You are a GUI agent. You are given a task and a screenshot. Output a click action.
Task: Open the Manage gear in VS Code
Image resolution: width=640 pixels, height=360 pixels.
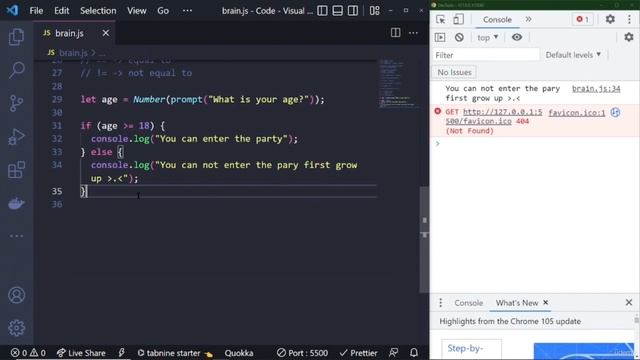point(16,328)
